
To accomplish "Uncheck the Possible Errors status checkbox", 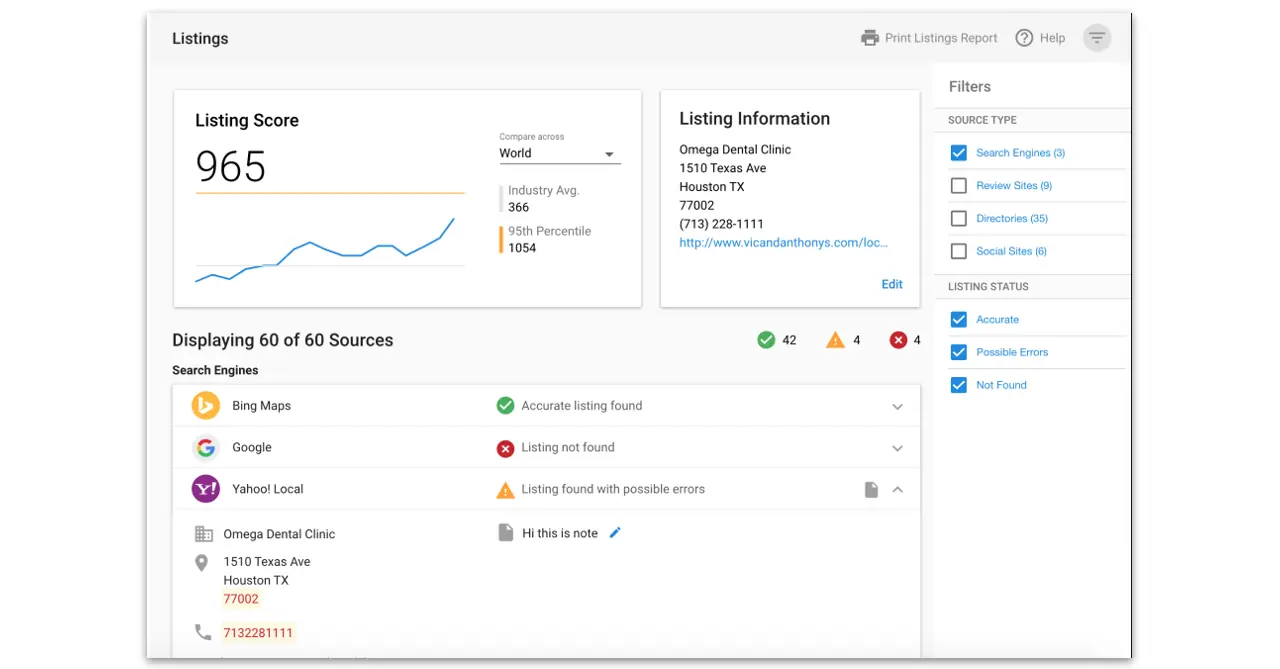I will point(959,352).
